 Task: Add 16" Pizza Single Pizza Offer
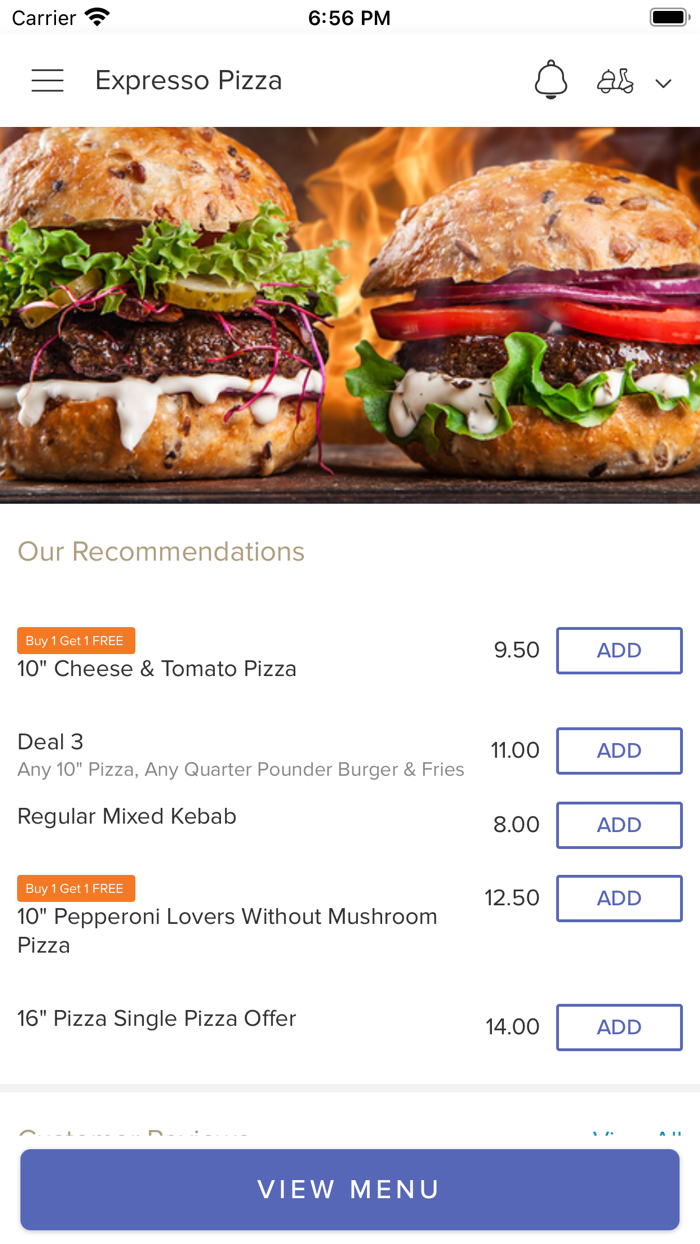point(619,1027)
